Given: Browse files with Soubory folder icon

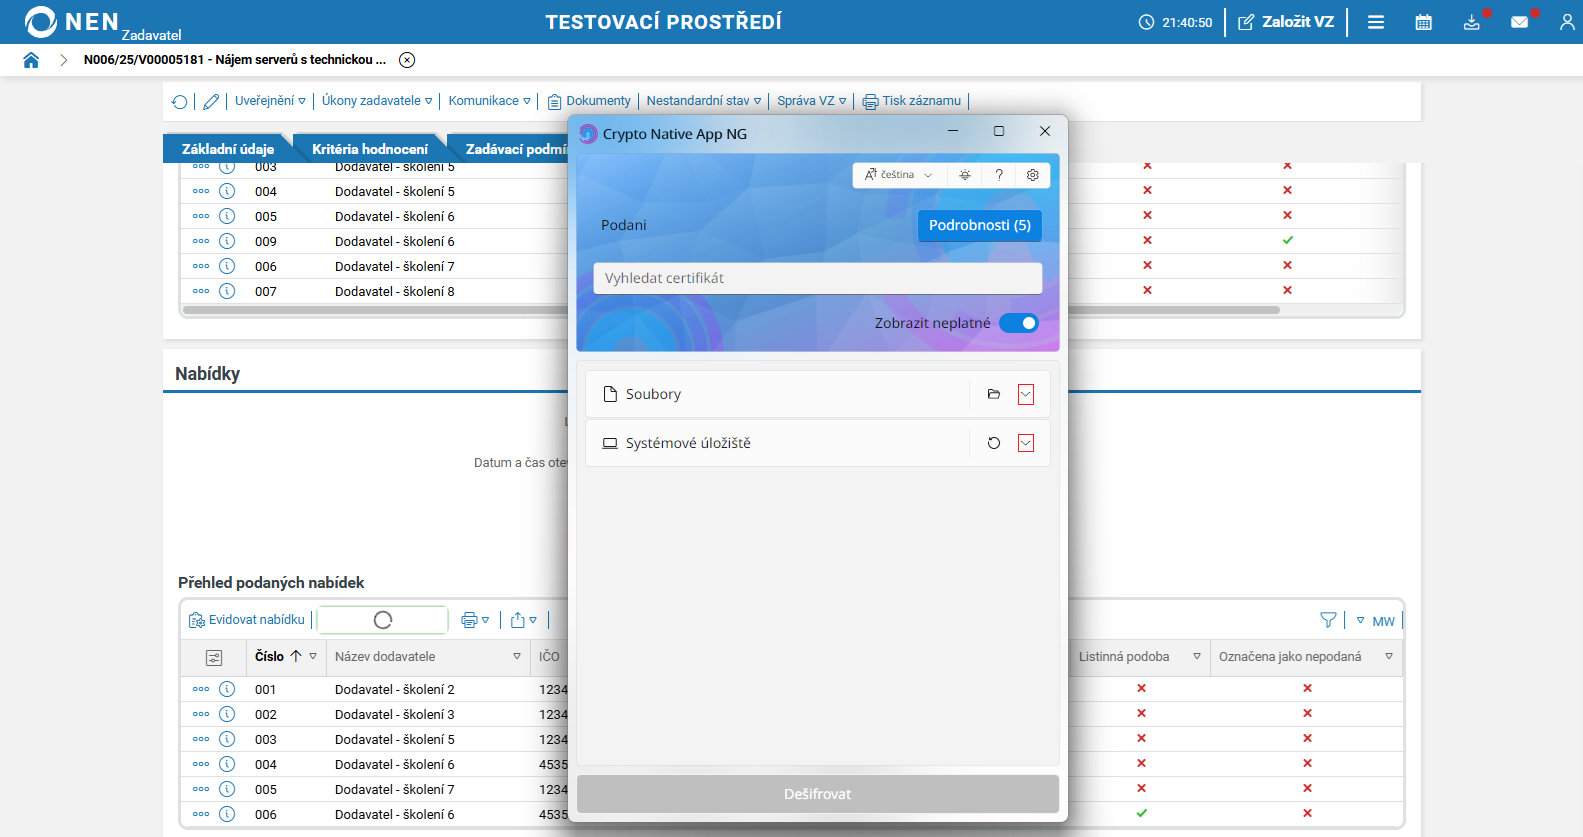Looking at the screenshot, I should tap(994, 395).
